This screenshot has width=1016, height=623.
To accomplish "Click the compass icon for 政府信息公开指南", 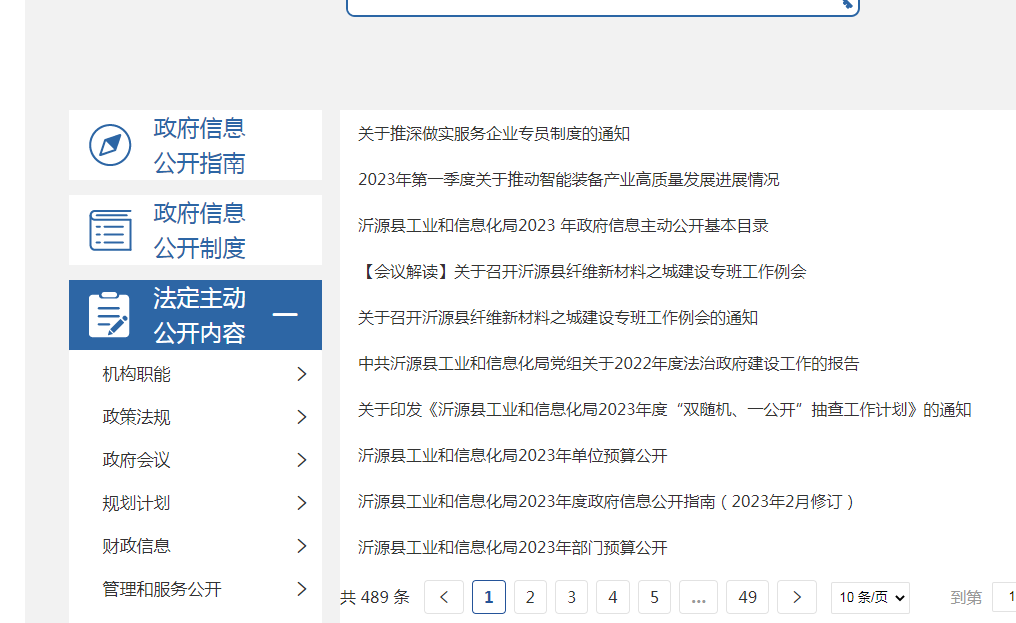I will click(110, 145).
